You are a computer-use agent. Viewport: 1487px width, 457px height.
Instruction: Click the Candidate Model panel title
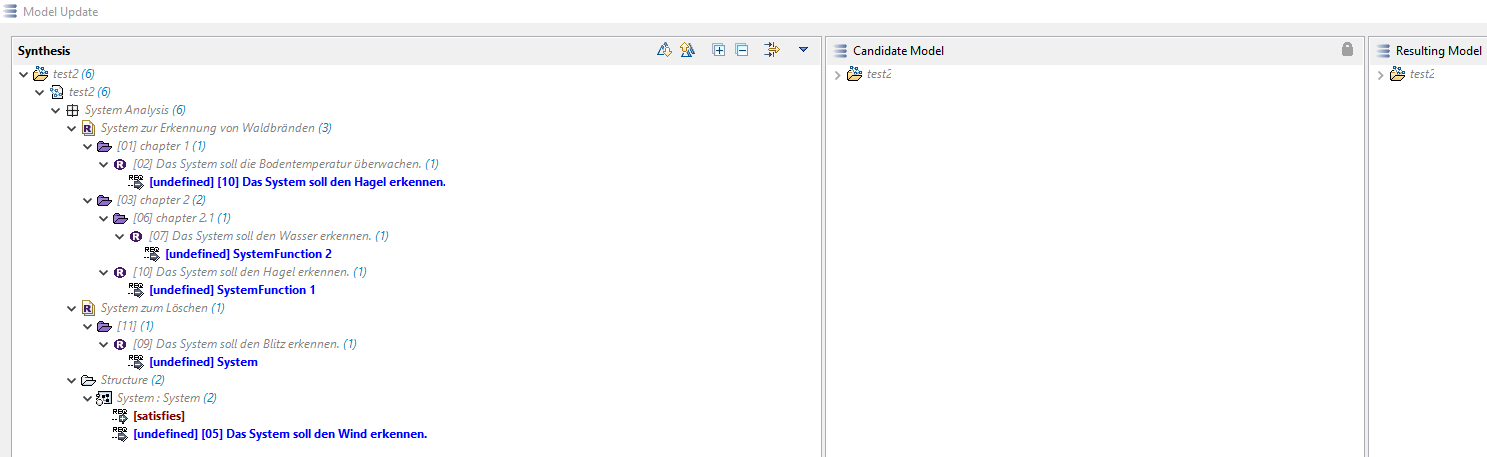click(x=898, y=50)
